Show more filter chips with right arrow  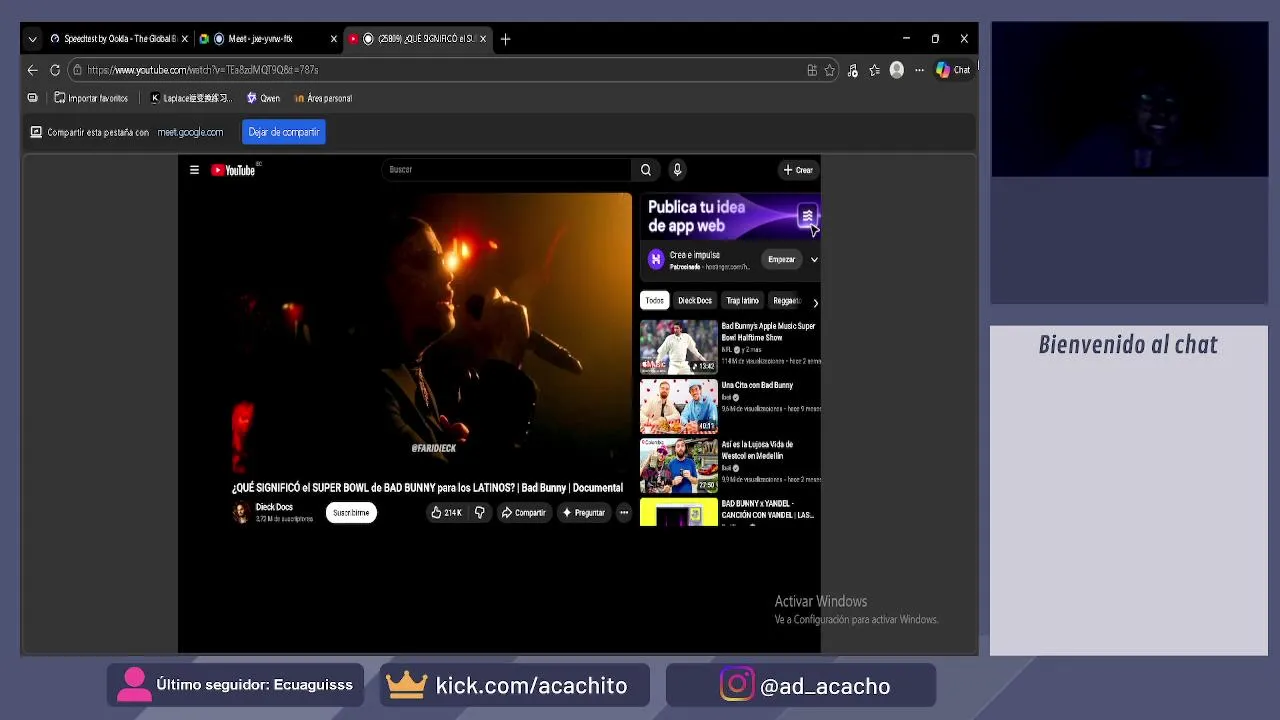[815, 302]
